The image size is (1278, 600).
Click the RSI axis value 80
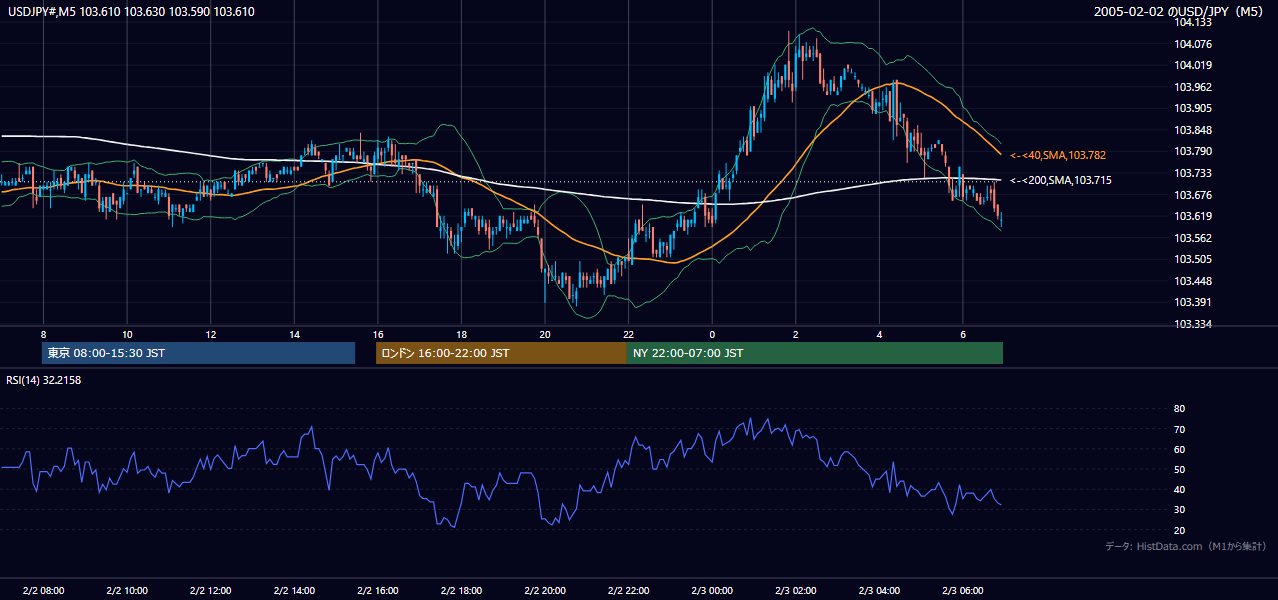(x=1180, y=409)
